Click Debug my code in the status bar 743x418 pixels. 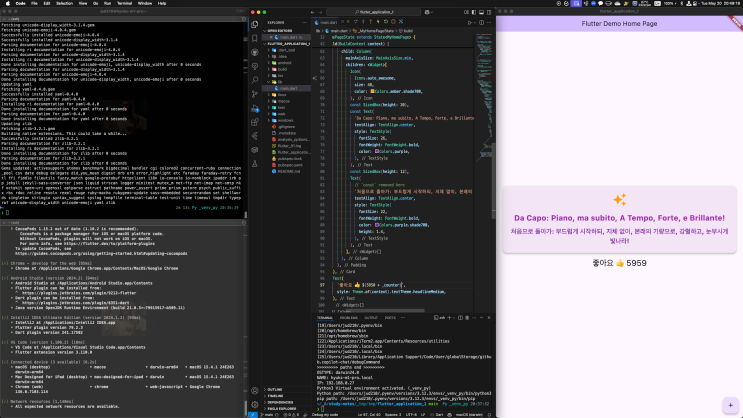pos(325,415)
